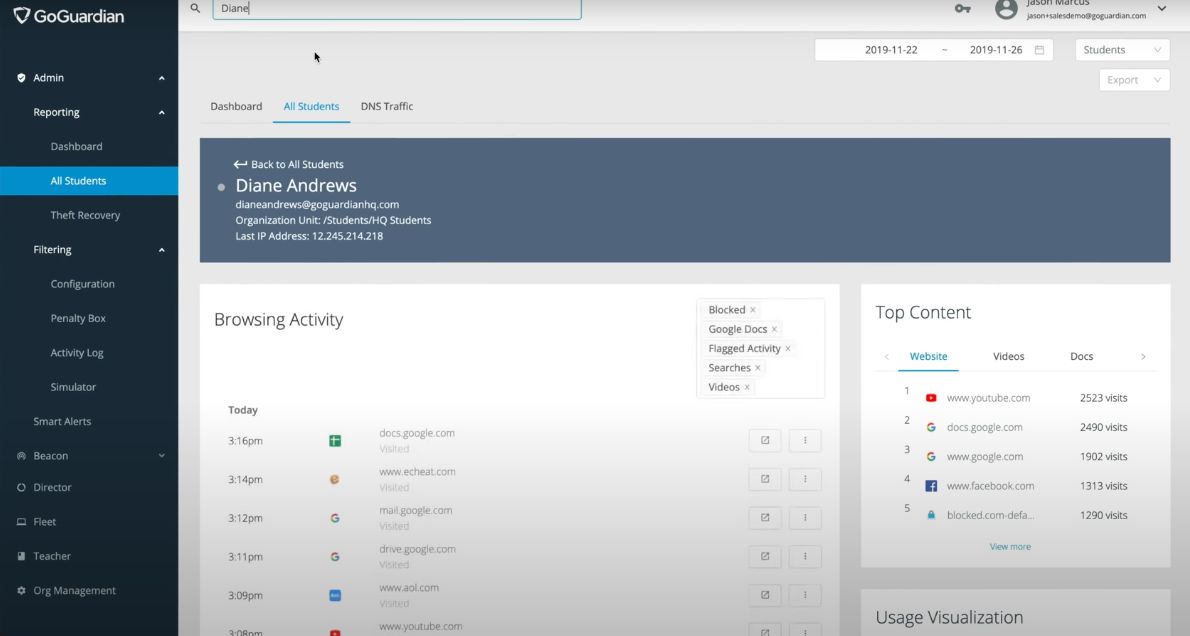Open the Export dropdown
1190x636 pixels.
(x=1134, y=80)
